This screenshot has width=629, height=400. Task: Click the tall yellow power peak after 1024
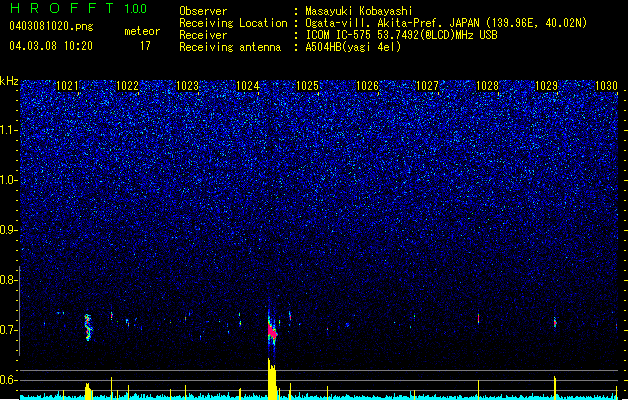[x=272, y=379]
